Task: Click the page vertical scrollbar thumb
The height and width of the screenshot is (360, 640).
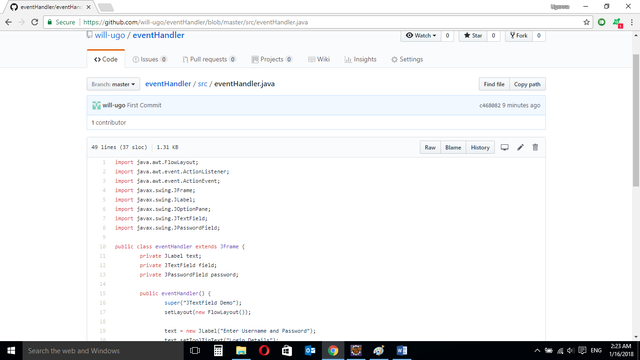Action: pyautogui.click(x=636, y=120)
